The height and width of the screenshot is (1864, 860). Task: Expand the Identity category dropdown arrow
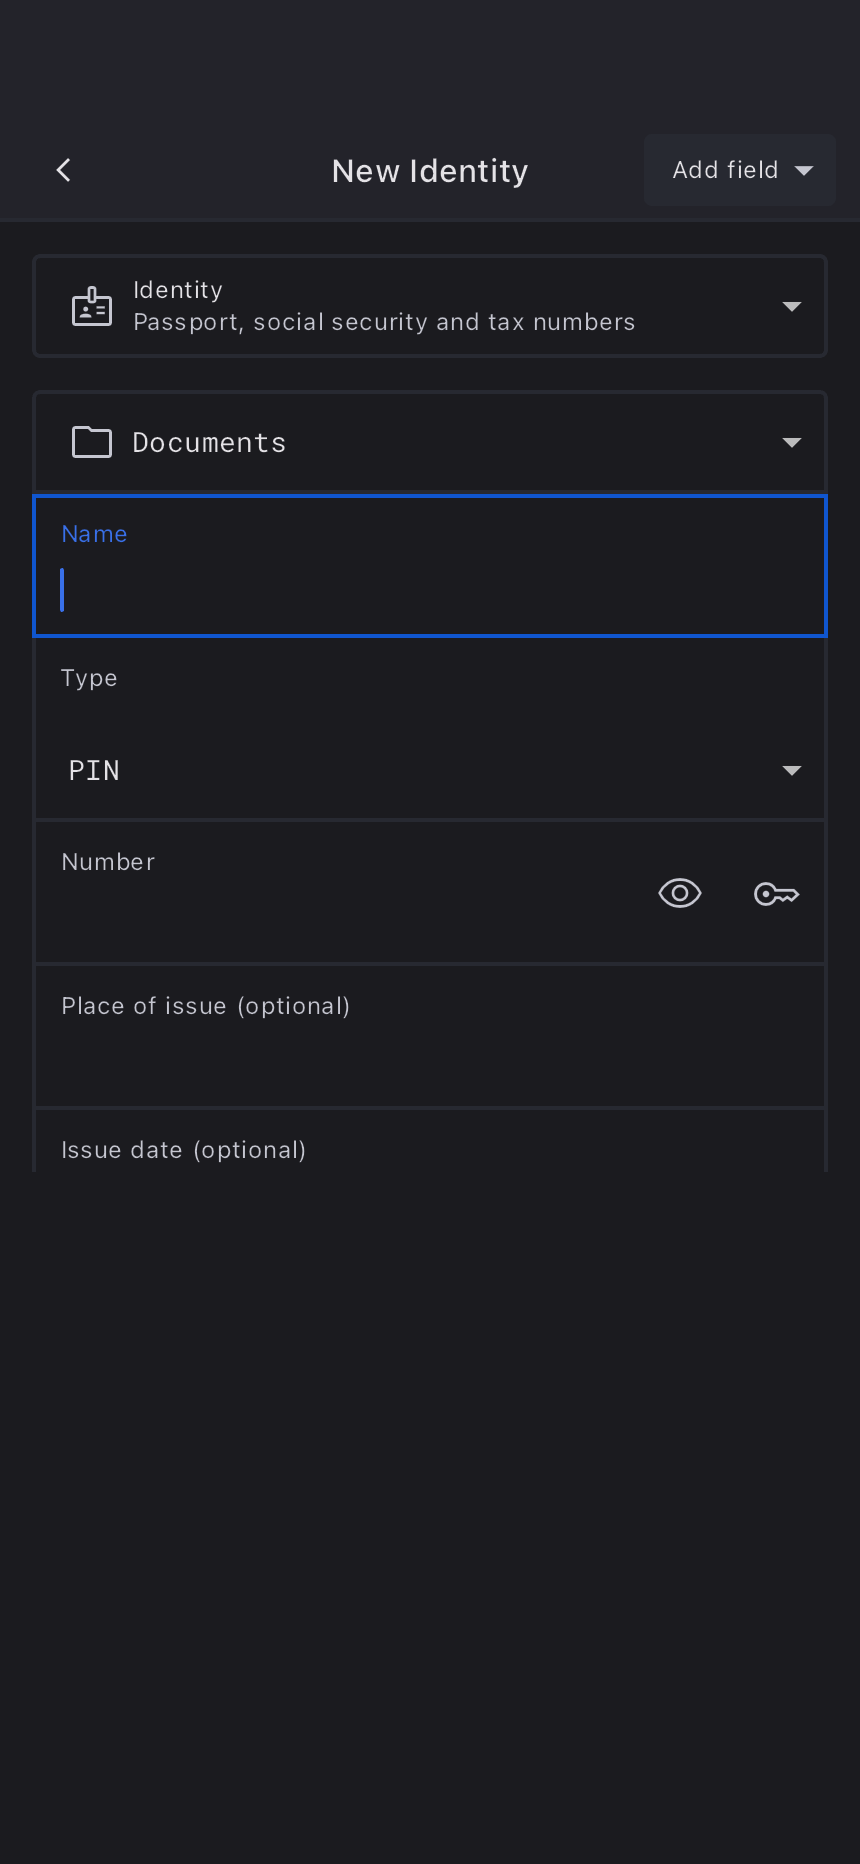tap(792, 307)
